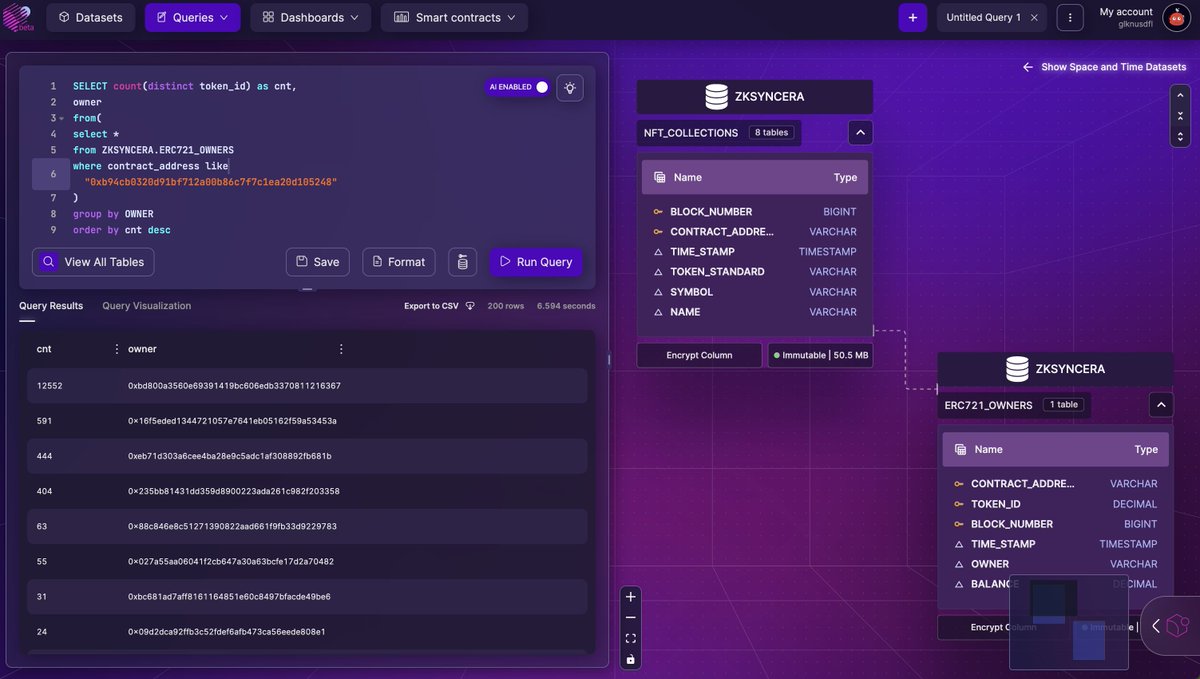Click the robot account avatar

click(x=1176, y=17)
